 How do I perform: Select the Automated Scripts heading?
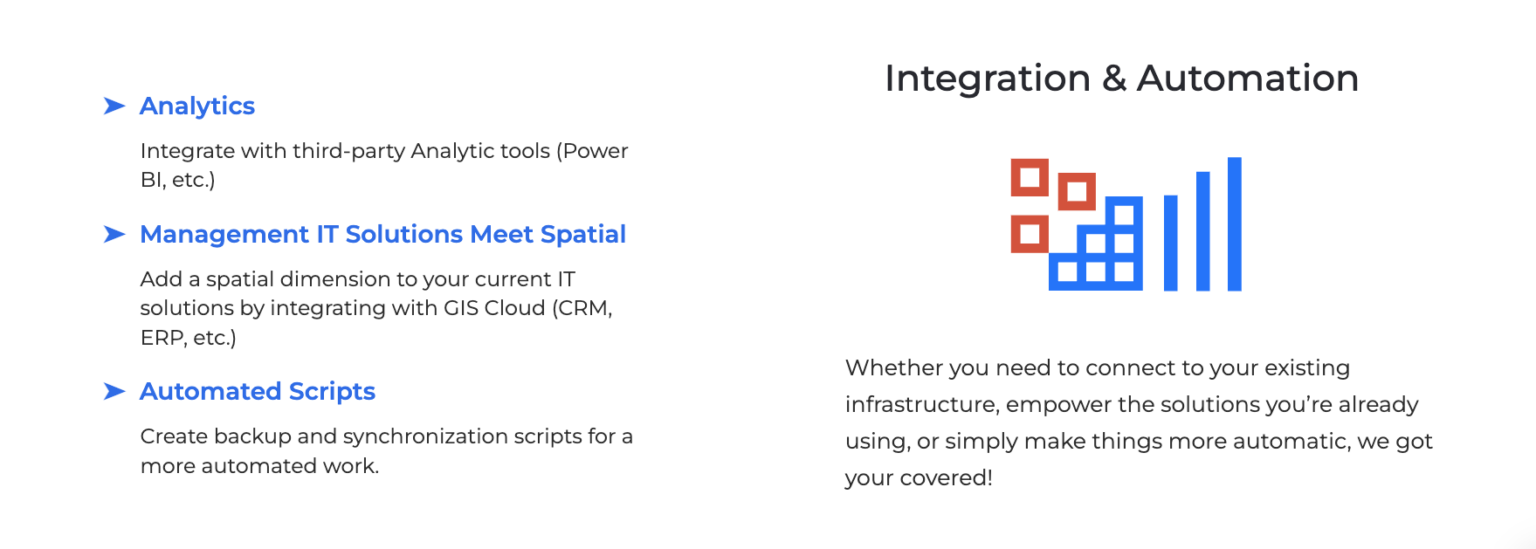coord(257,391)
